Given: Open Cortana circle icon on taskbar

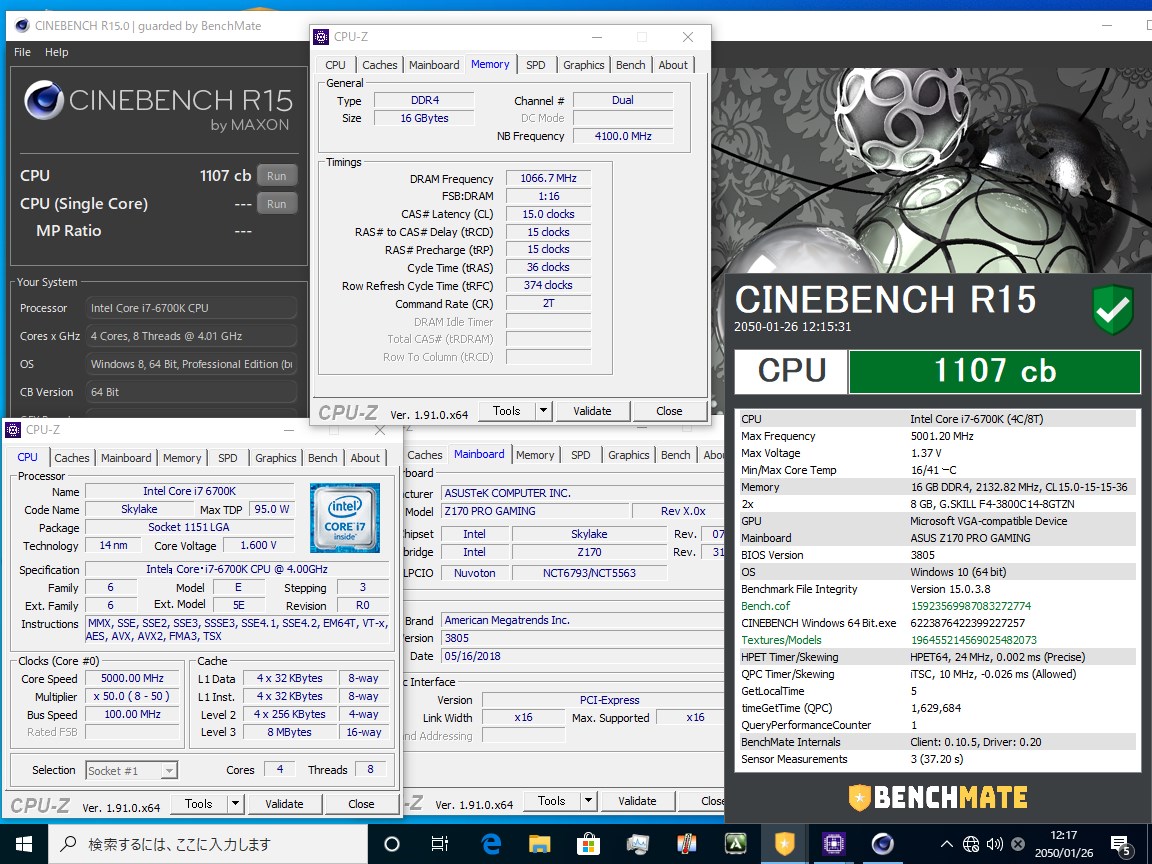Looking at the screenshot, I should [392, 844].
